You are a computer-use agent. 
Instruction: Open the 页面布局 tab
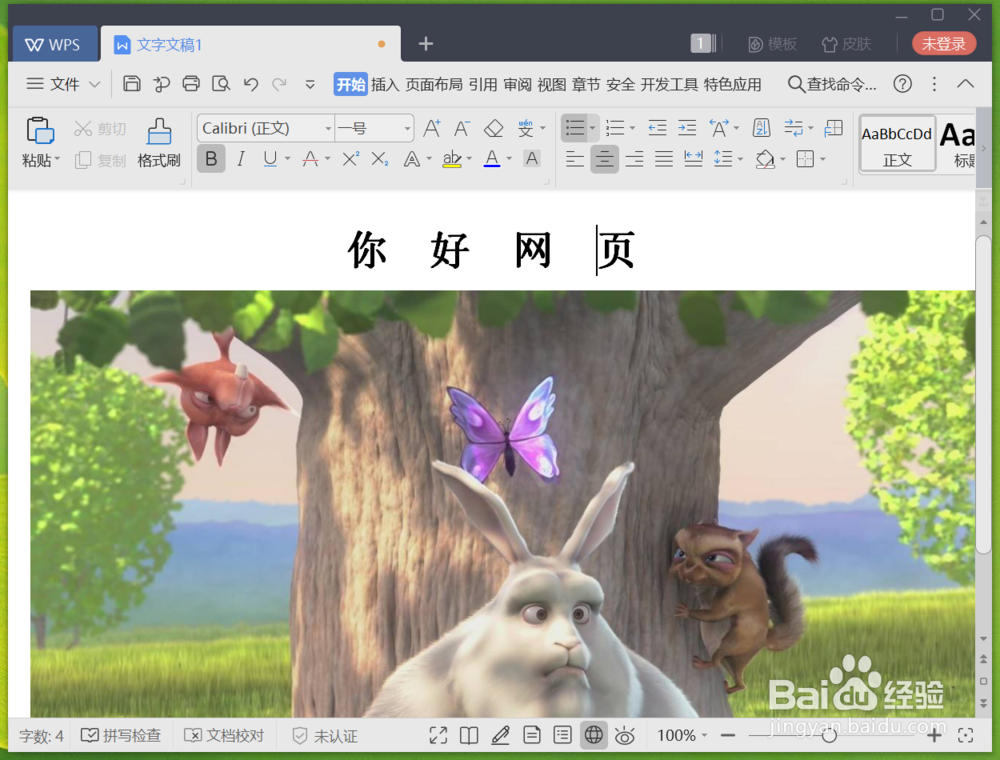tap(434, 84)
